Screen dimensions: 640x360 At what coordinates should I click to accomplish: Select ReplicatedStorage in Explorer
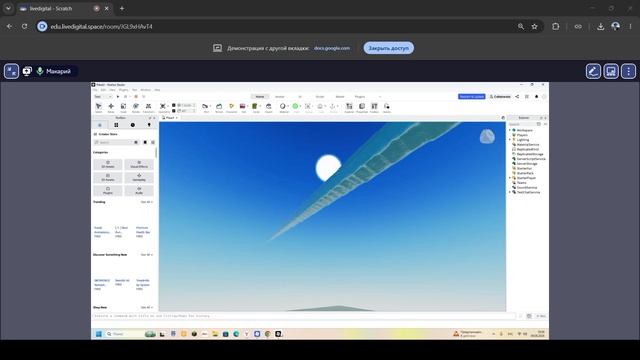530,154
